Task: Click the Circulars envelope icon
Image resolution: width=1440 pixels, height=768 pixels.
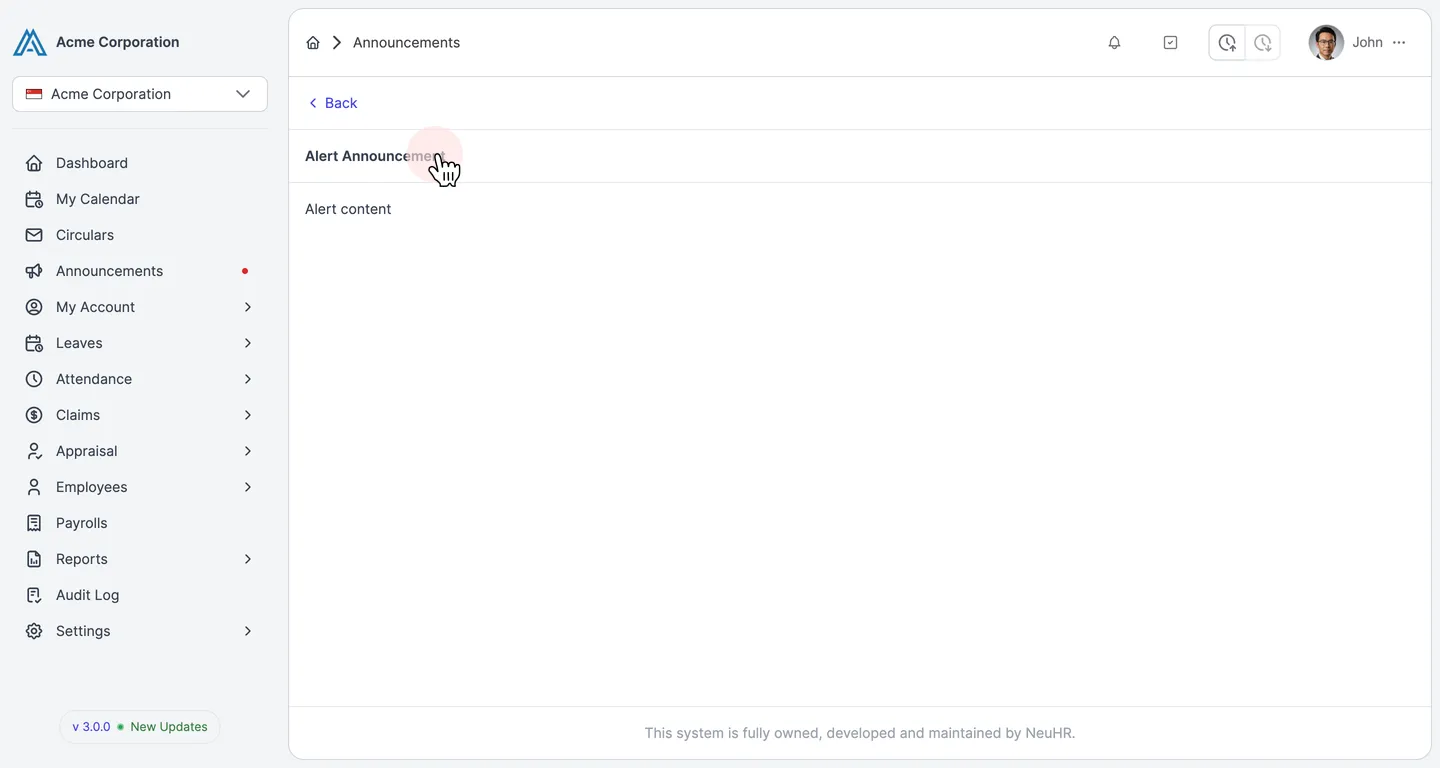Action: (34, 235)
